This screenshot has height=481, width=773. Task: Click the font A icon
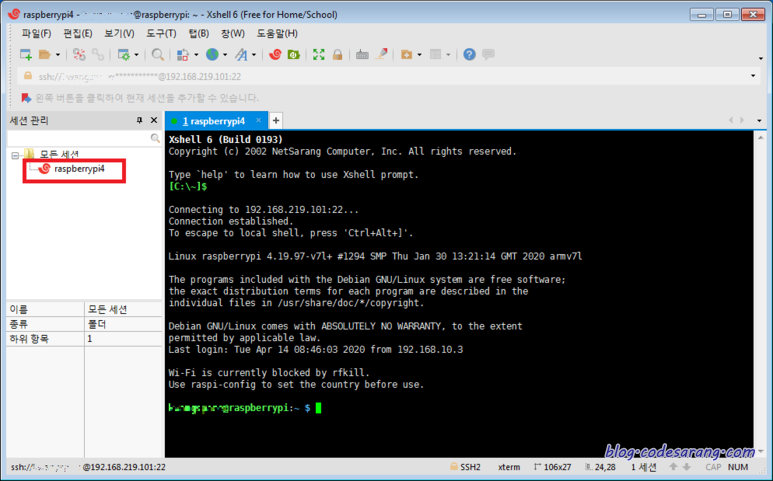click(241, 55)
